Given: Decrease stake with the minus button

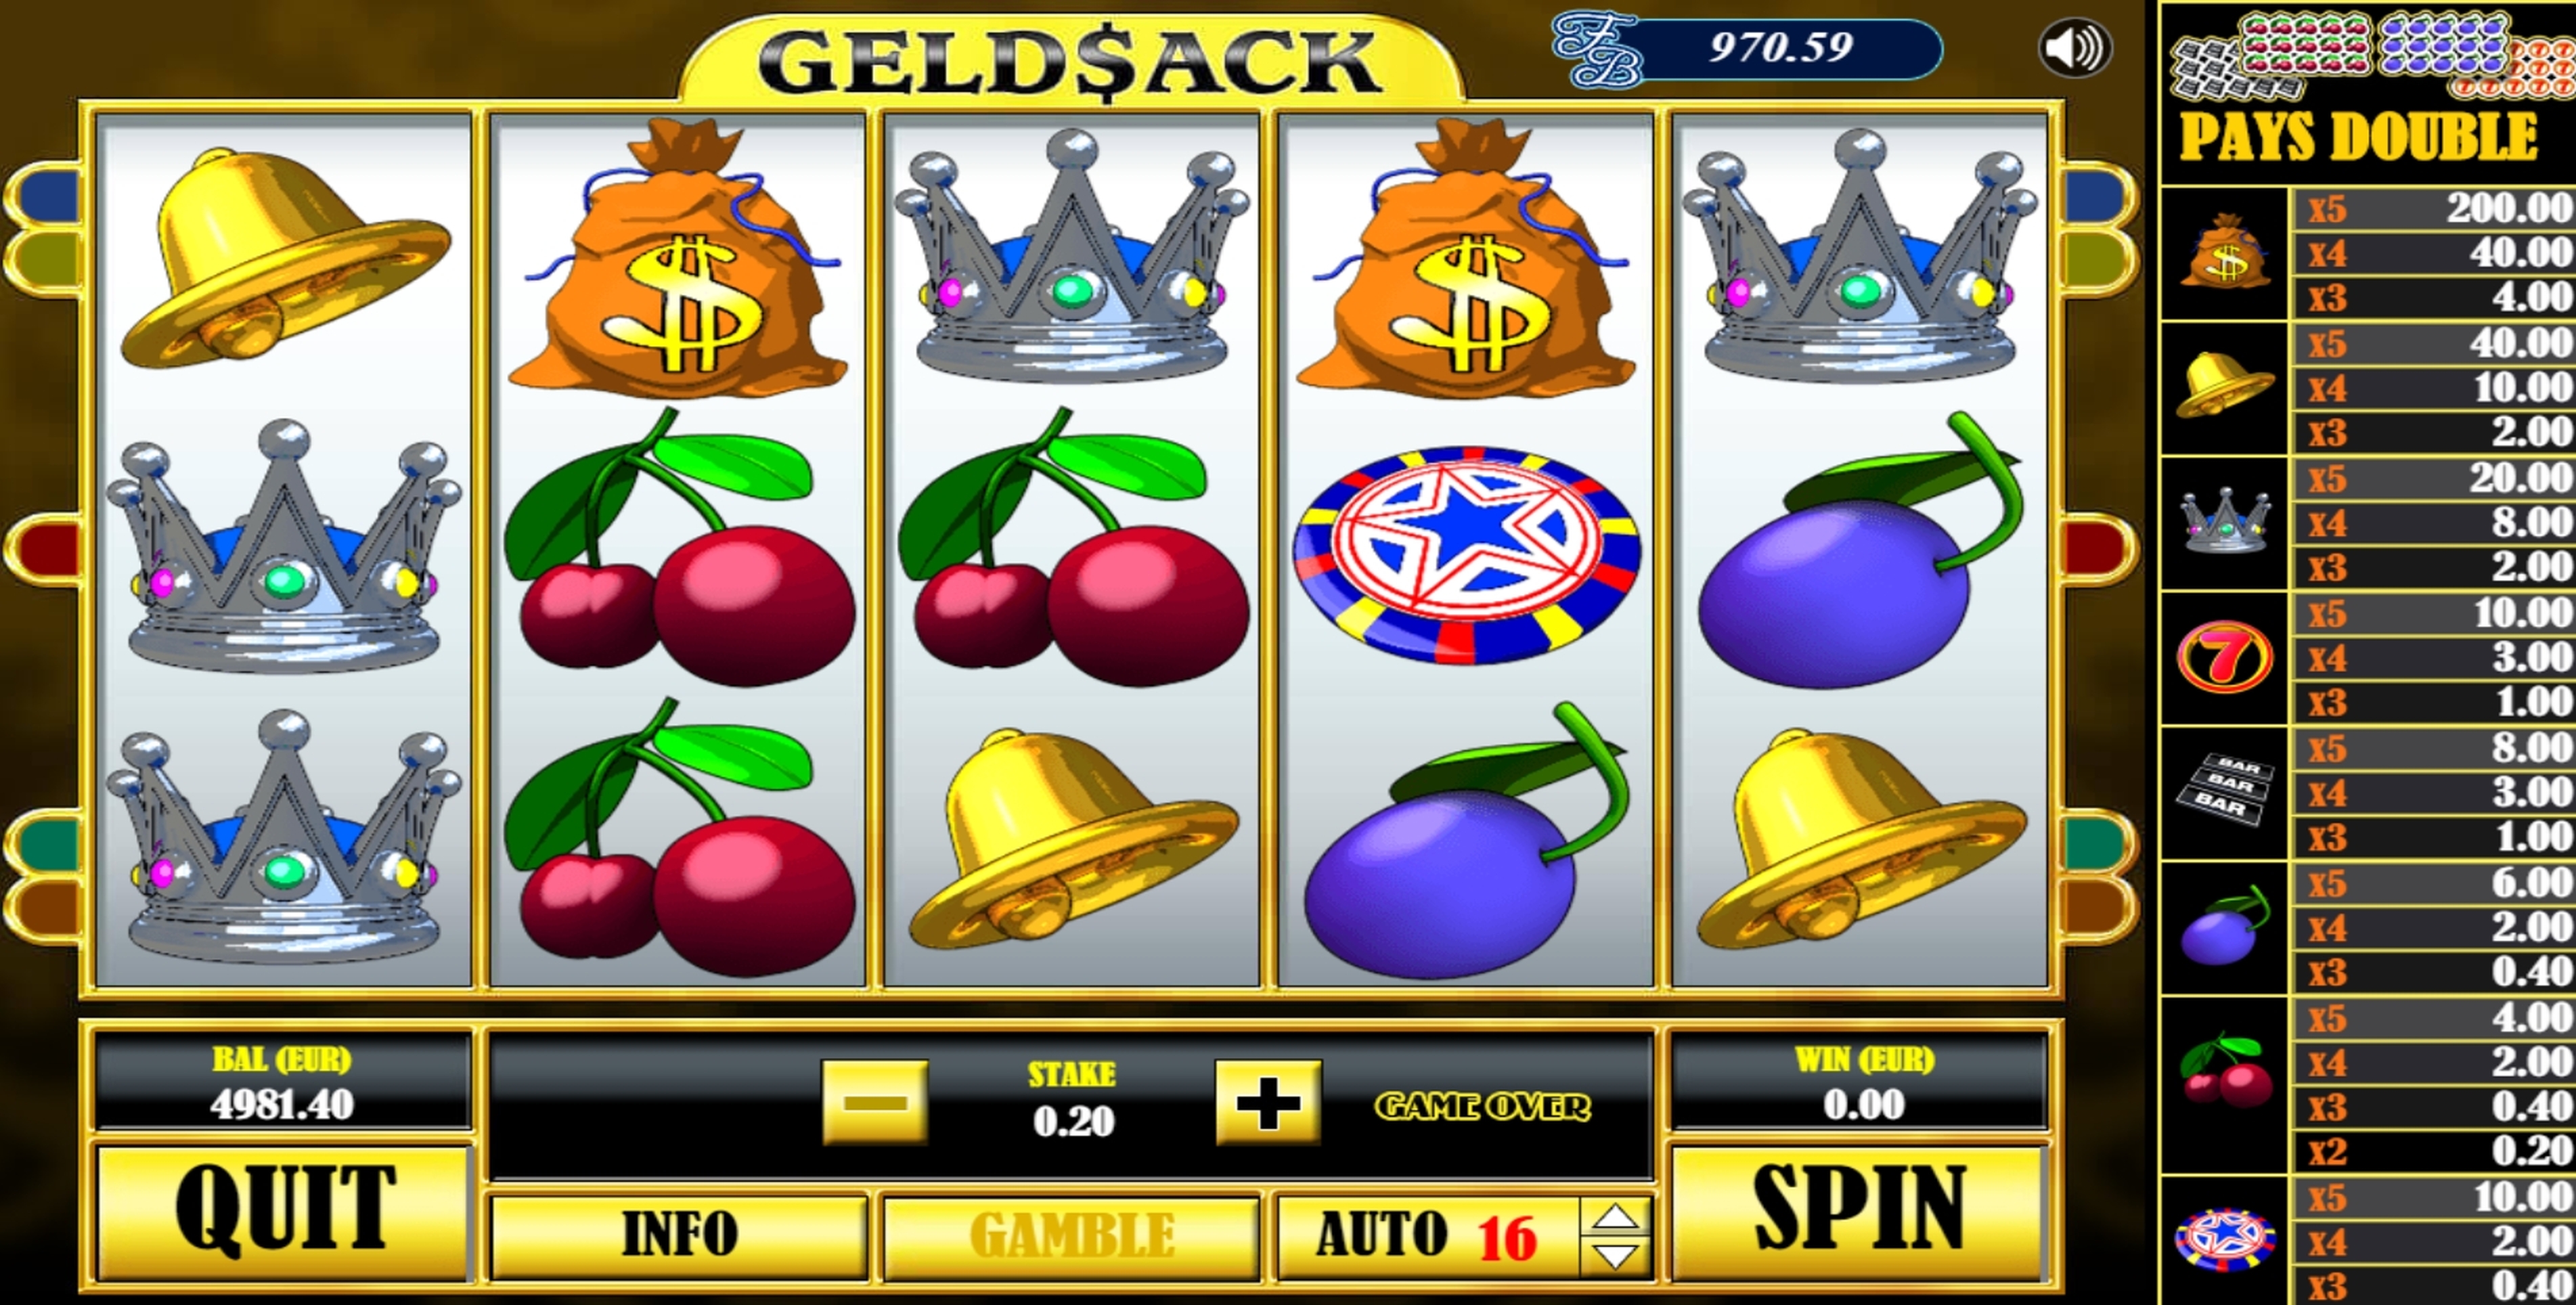Looking at the screenshot, I should (x=875, y=1102).
